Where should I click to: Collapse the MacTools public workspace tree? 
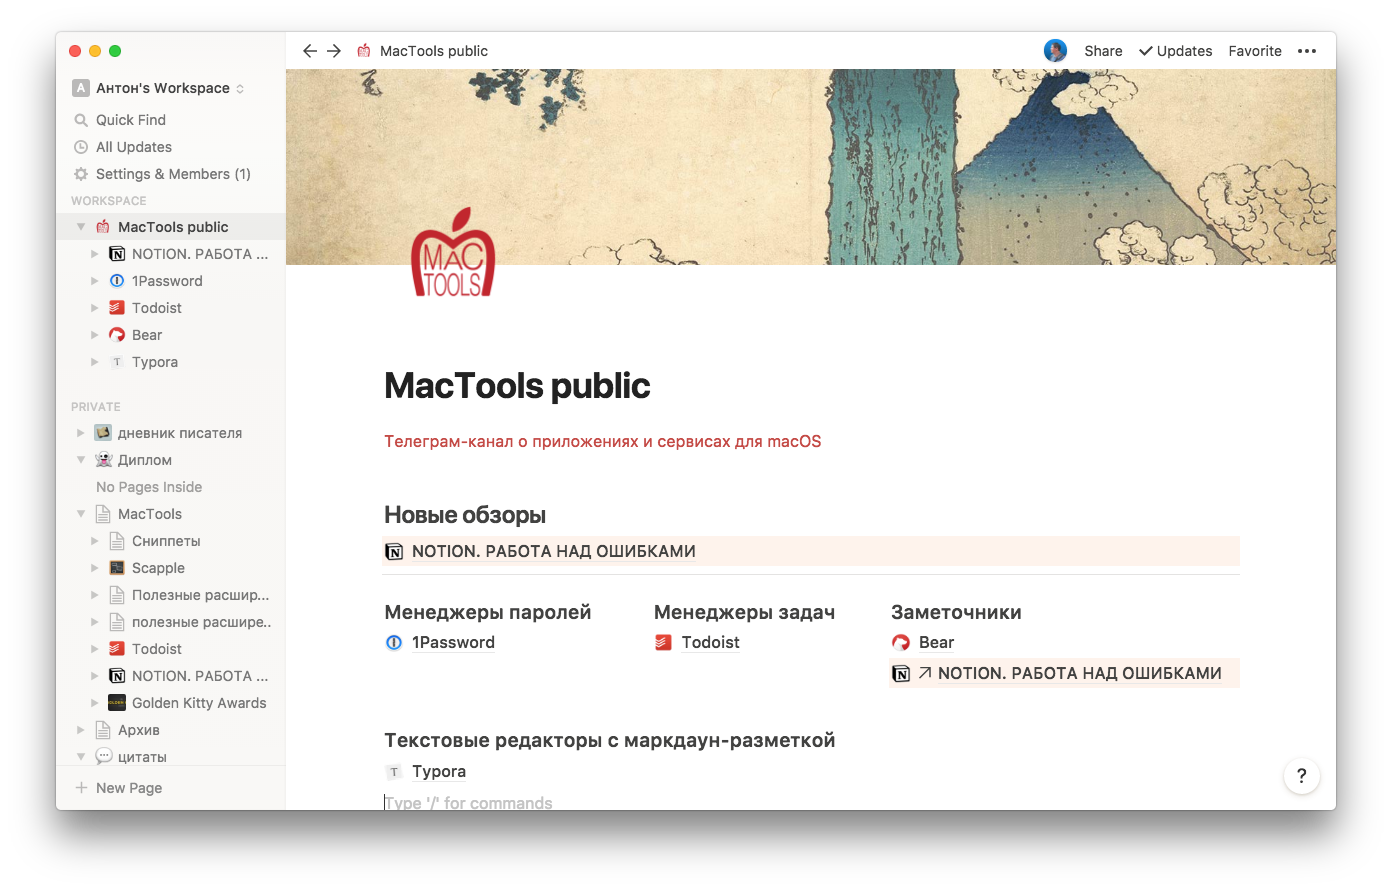[81, 227]
